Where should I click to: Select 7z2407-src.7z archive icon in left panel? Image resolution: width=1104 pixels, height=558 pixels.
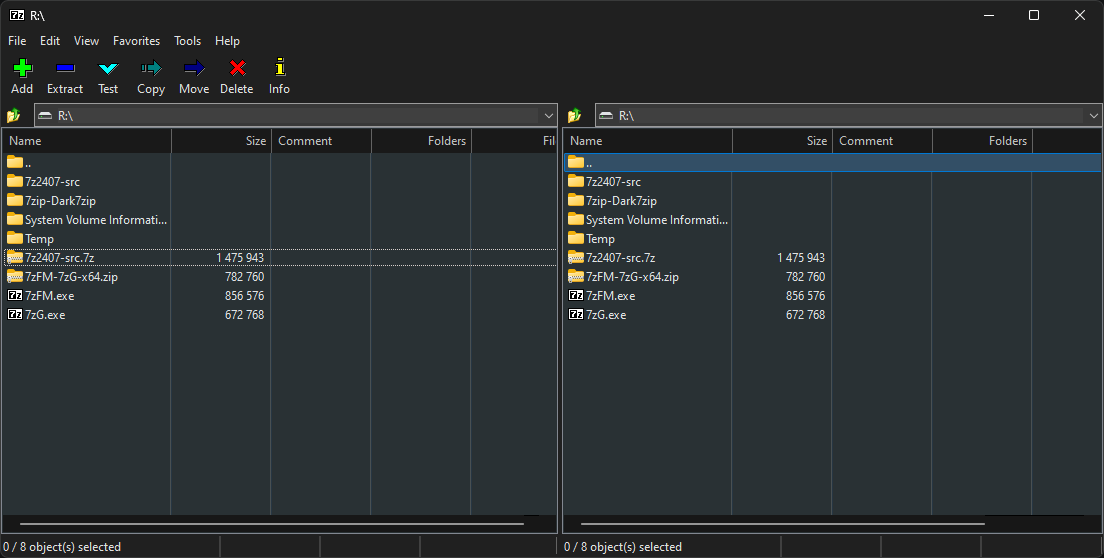(x=15, y=258)
